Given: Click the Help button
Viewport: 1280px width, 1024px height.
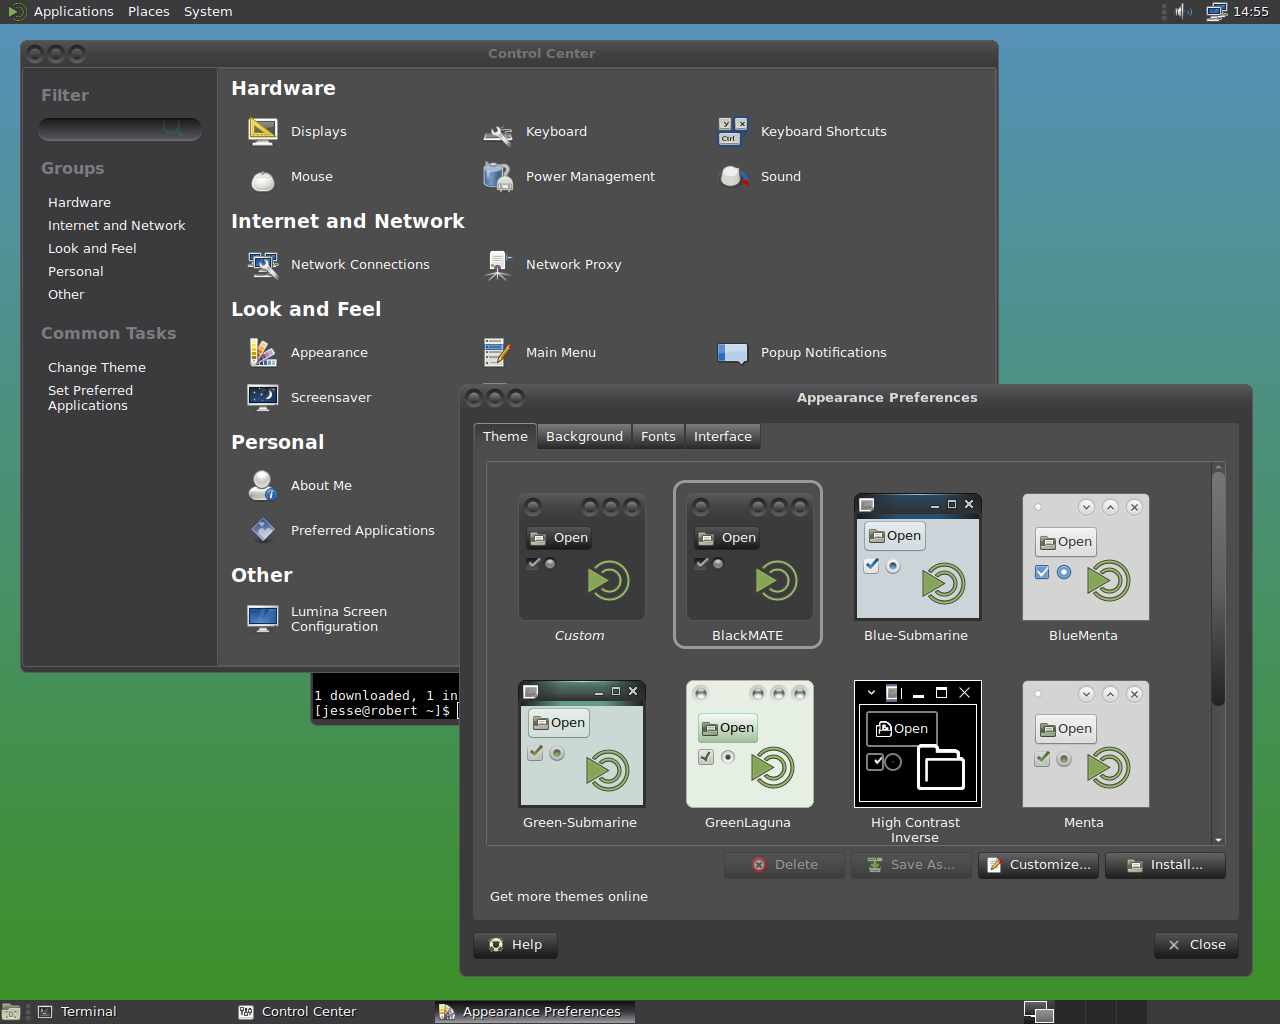Looking at the screenshot, I should tap(515, 945).
